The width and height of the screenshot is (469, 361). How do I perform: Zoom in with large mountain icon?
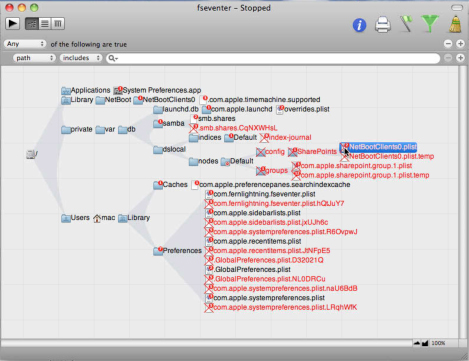425,343
